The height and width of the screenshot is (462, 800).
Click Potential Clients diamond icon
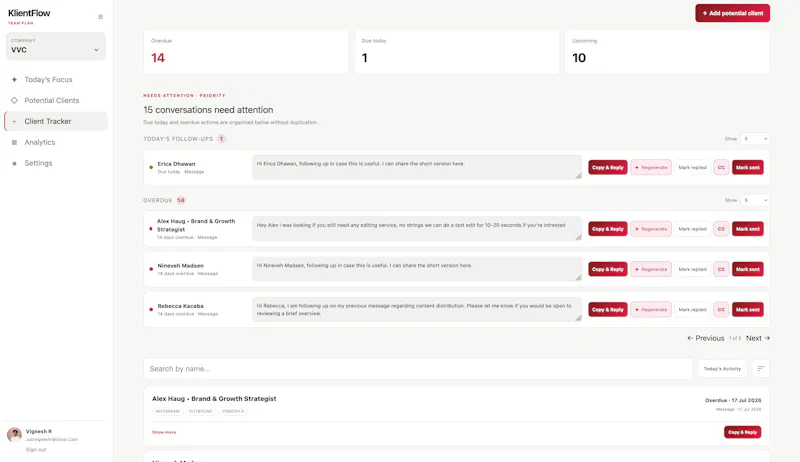click(14, 100)
